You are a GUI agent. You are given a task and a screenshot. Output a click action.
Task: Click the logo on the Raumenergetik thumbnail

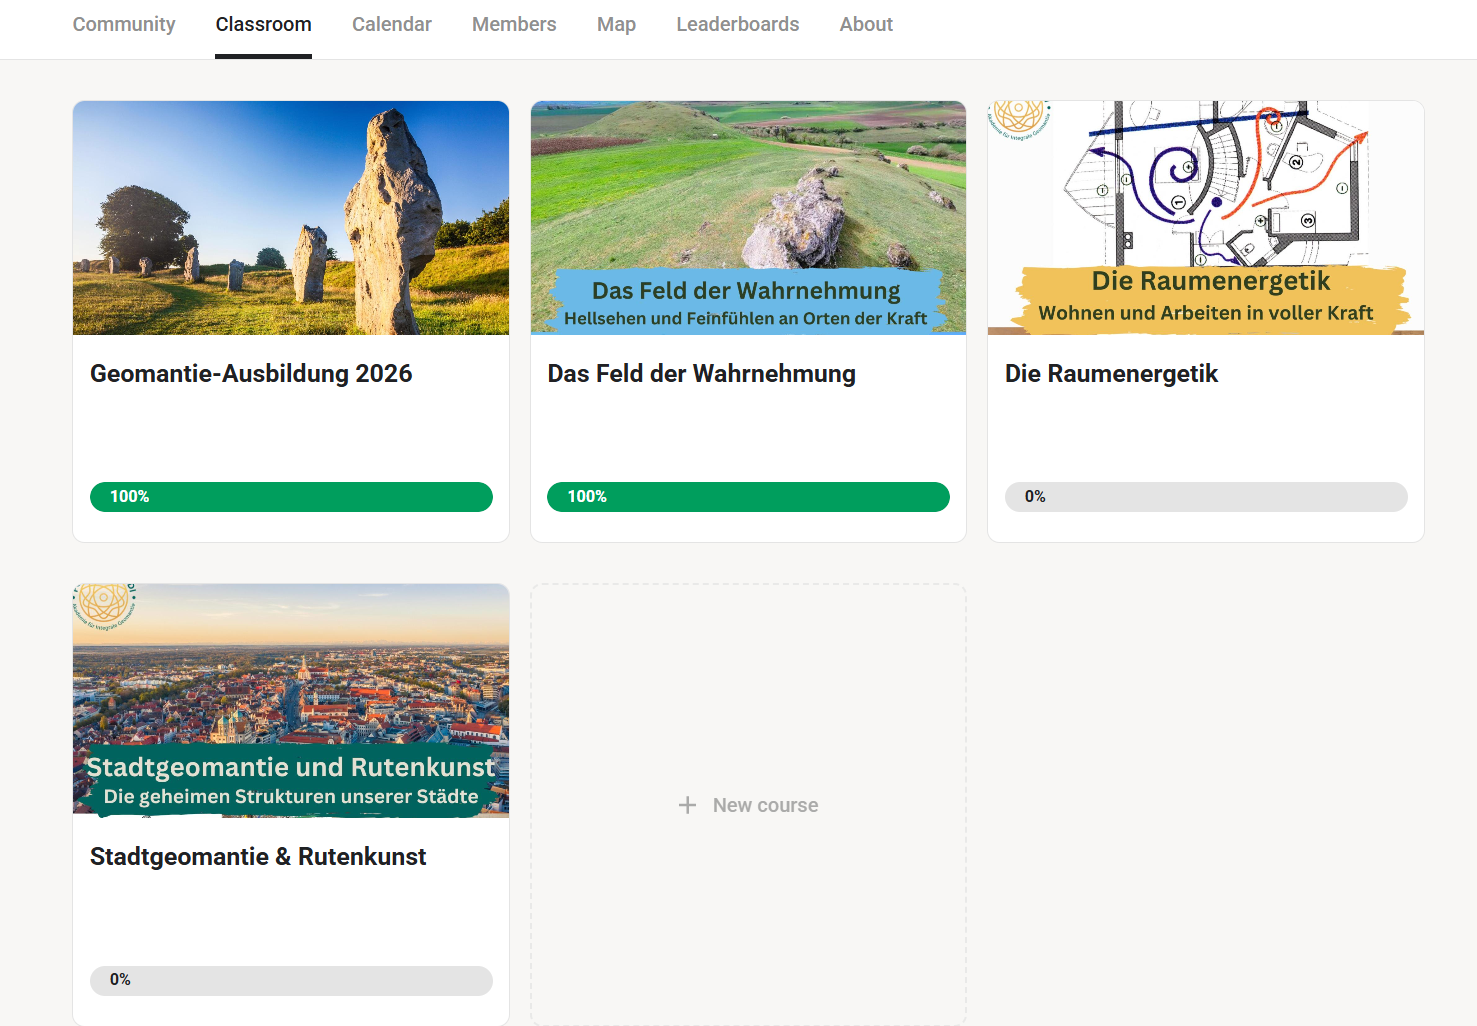tap(1019, 117)
